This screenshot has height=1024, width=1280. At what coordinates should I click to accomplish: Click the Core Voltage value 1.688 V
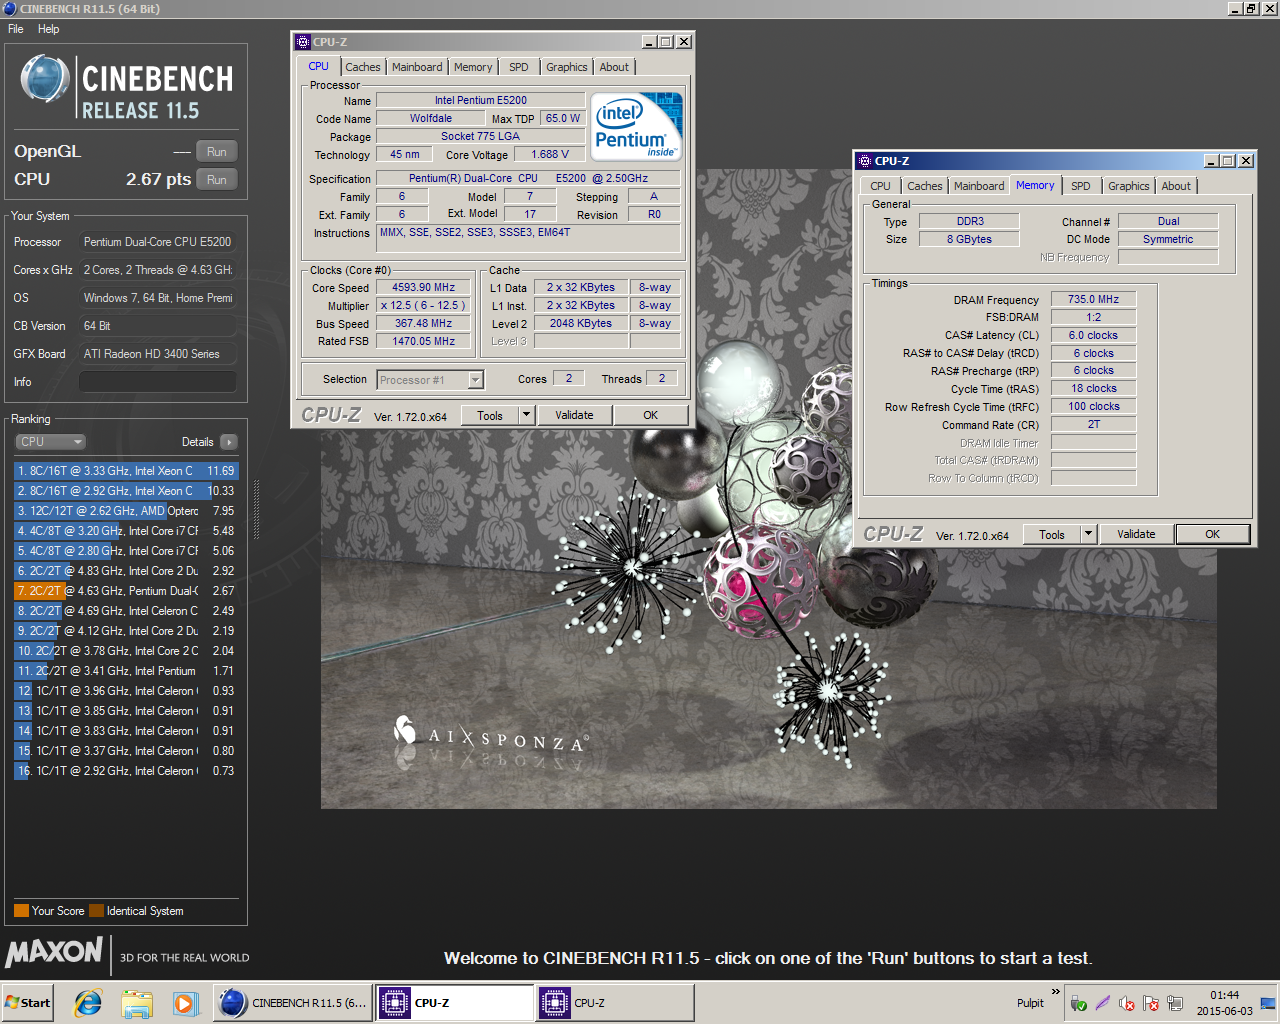coord(550,155)
